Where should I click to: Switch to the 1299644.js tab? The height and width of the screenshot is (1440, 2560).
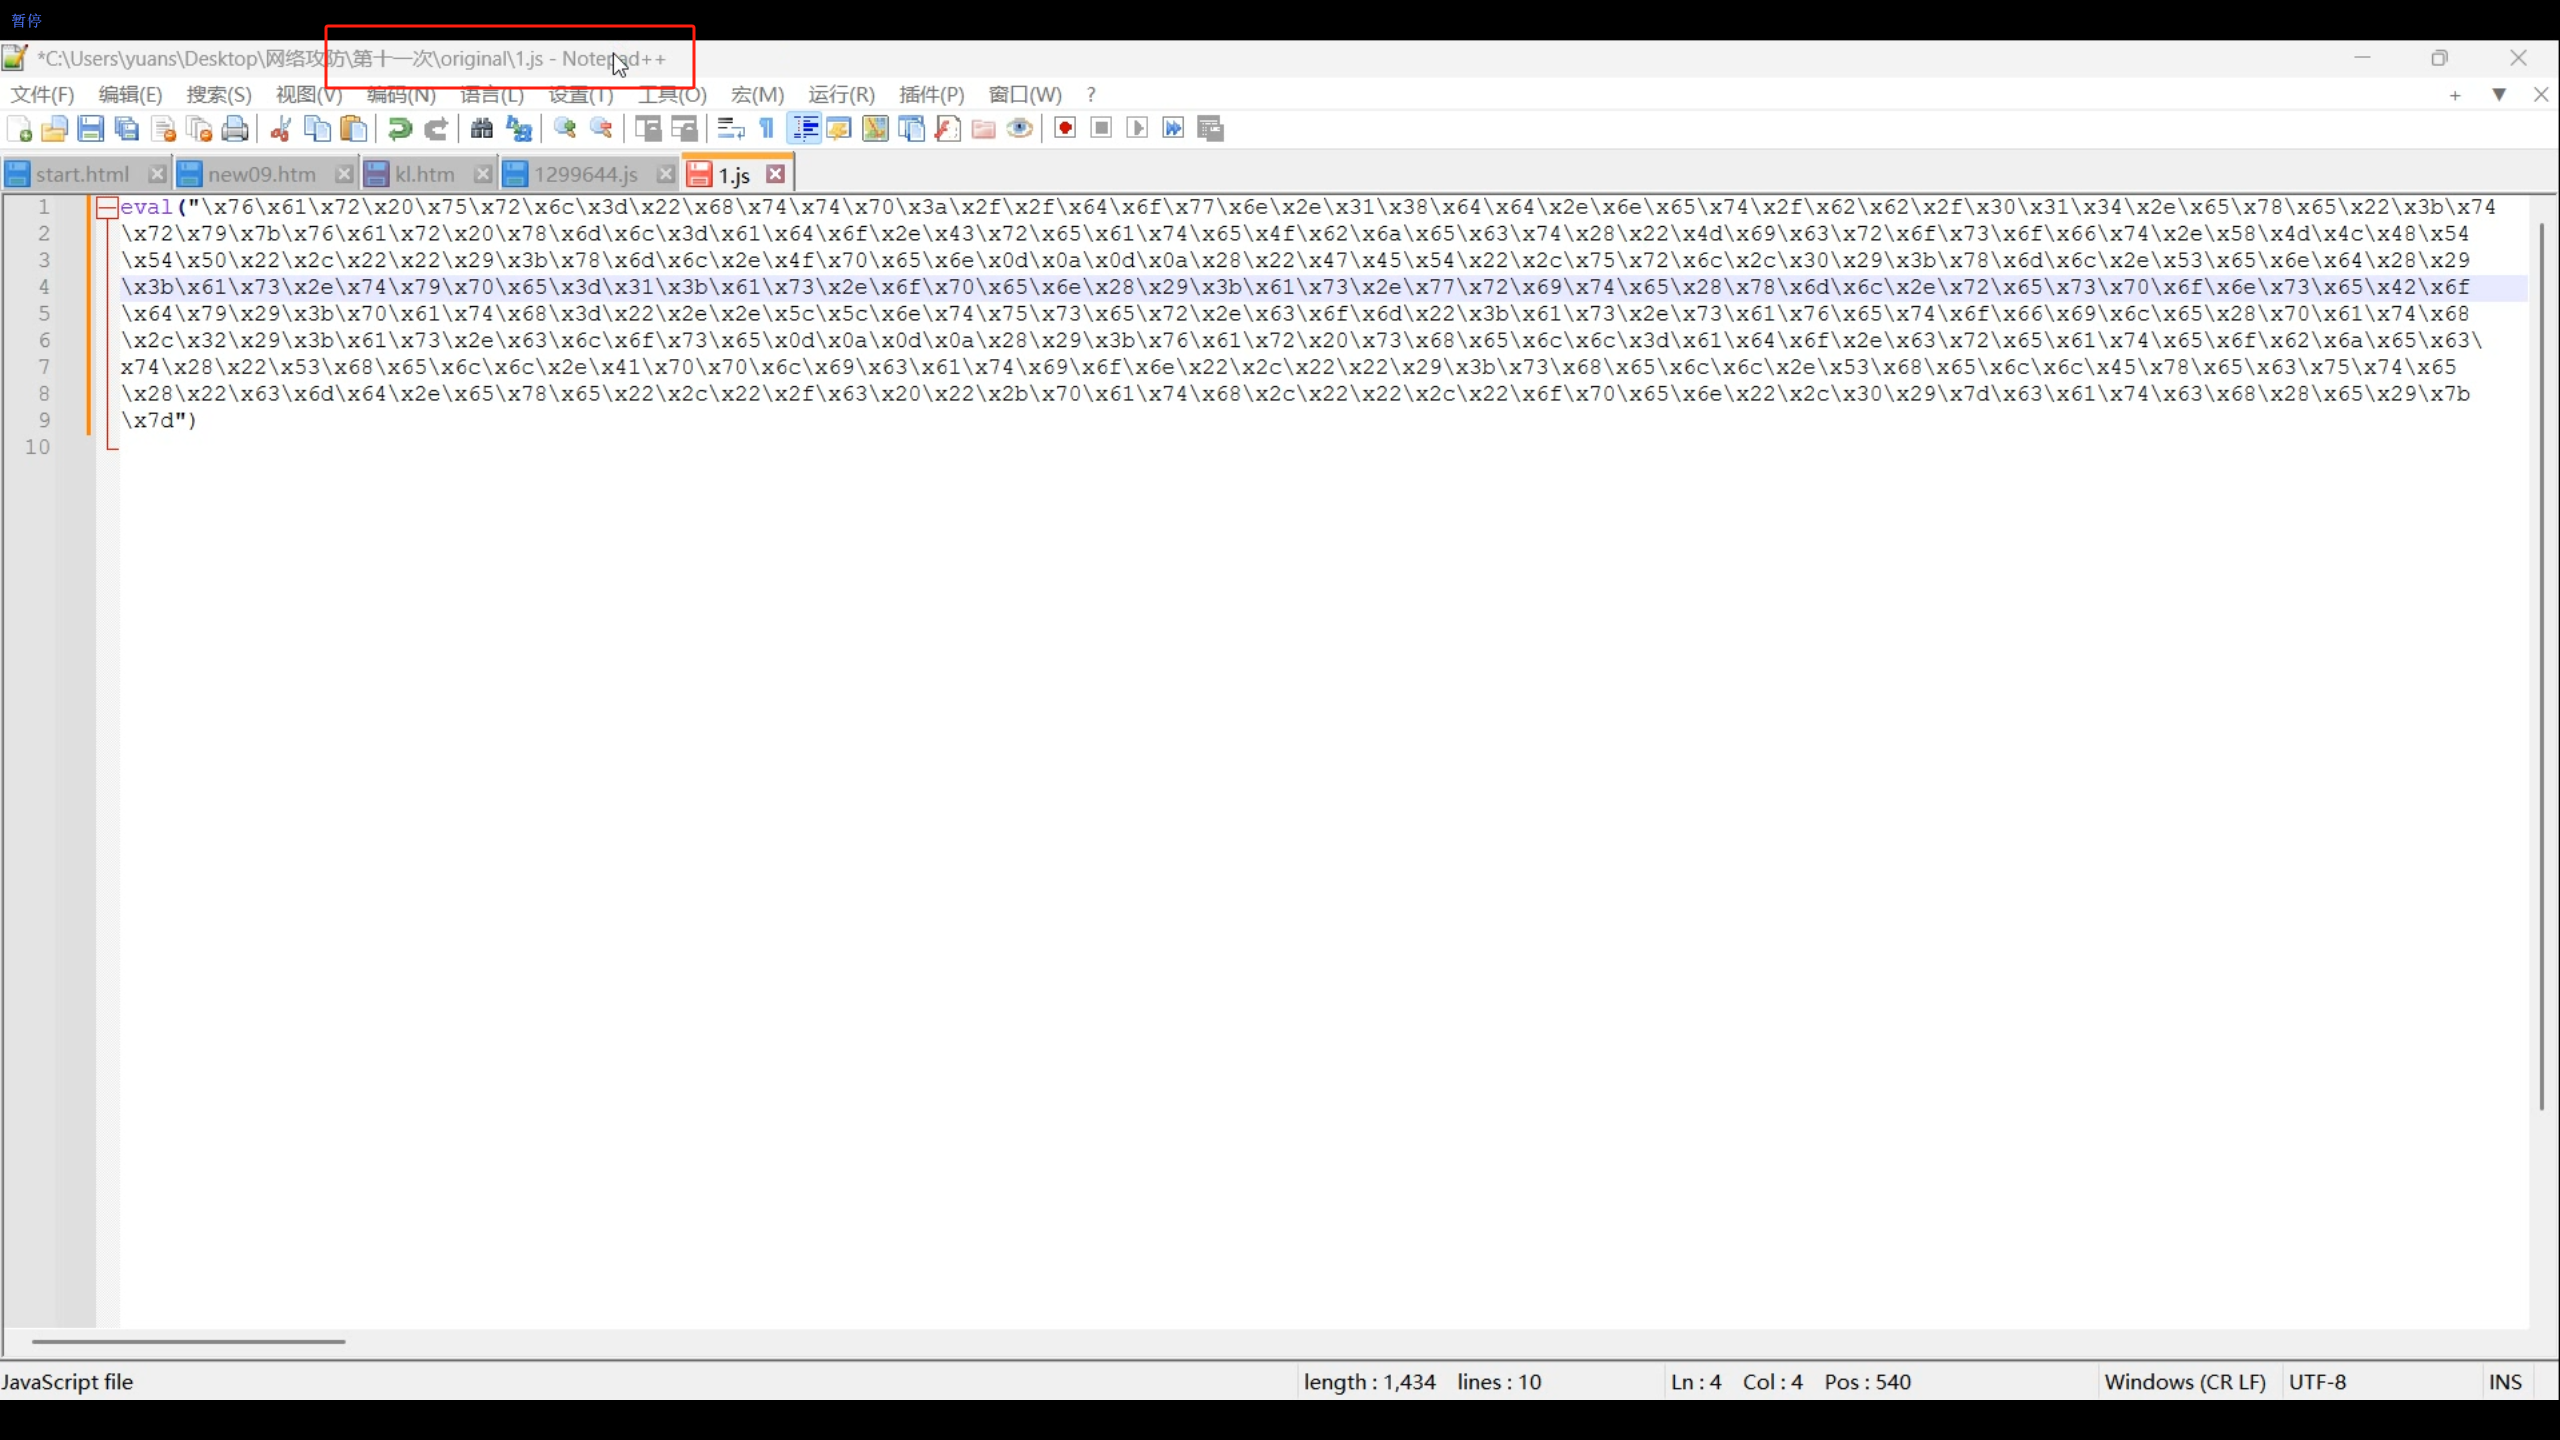click(585, 175)
